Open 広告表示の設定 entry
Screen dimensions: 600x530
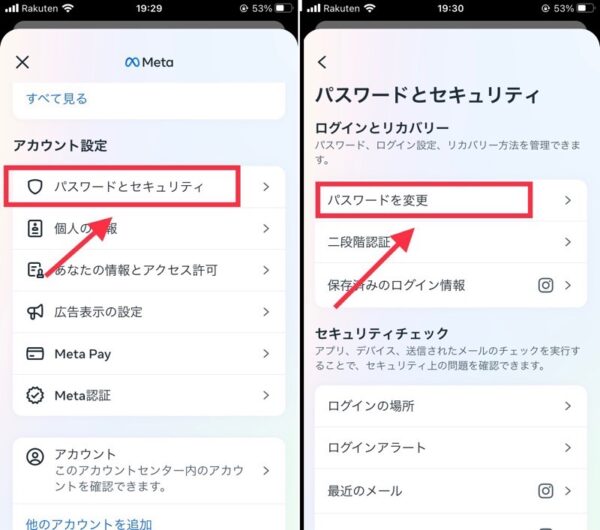click(149, 312)
